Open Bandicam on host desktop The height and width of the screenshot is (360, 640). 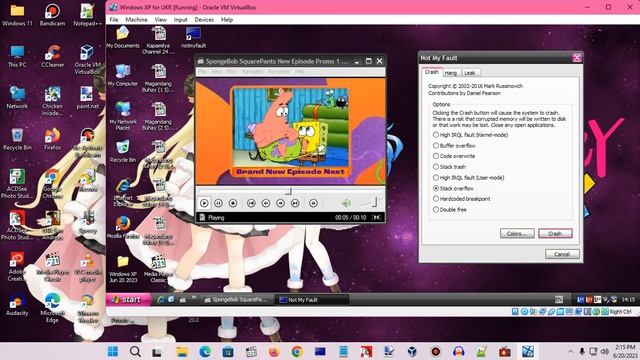click(x=52, y=15)
